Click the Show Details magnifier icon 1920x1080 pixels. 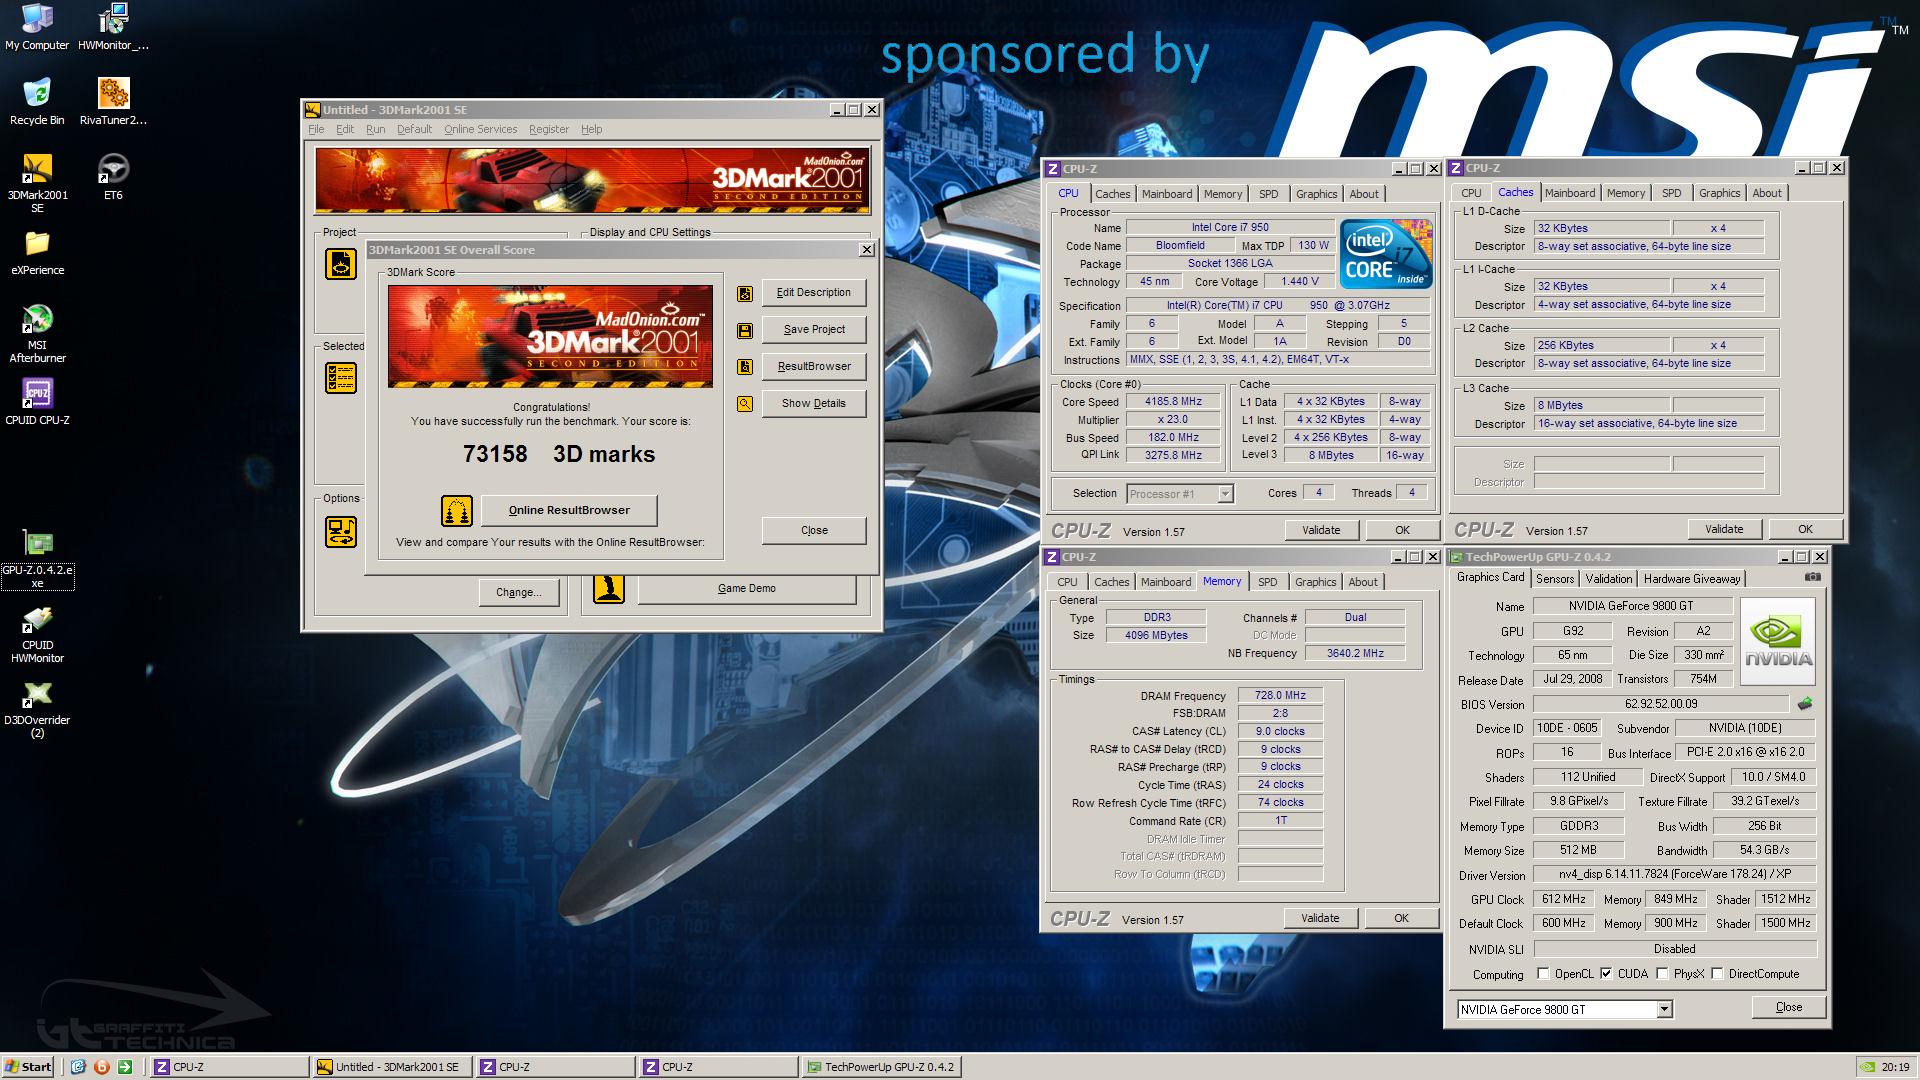click(x=745, y=404)
